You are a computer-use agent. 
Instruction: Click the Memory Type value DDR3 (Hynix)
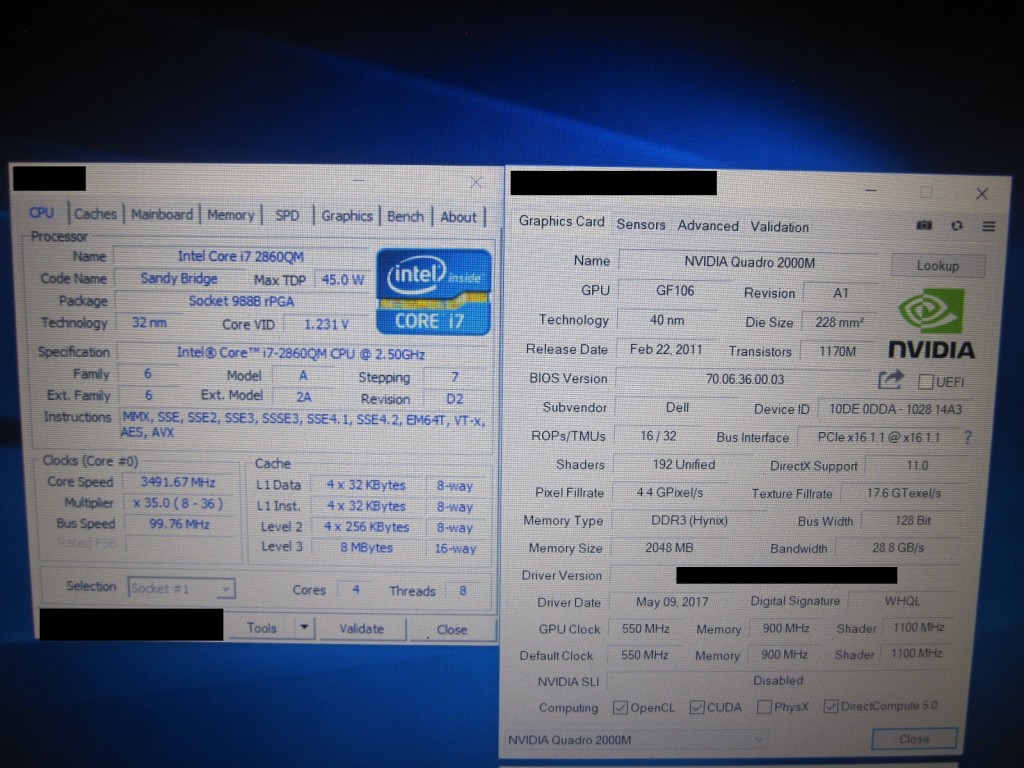(x=689, y=520)
